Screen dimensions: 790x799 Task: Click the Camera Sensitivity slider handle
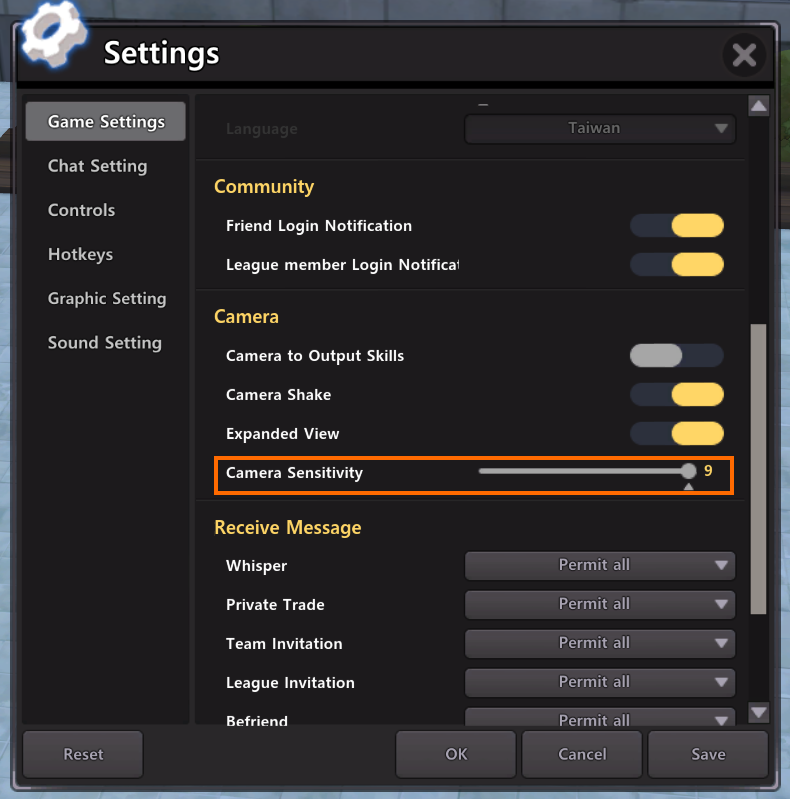point(688,471)
